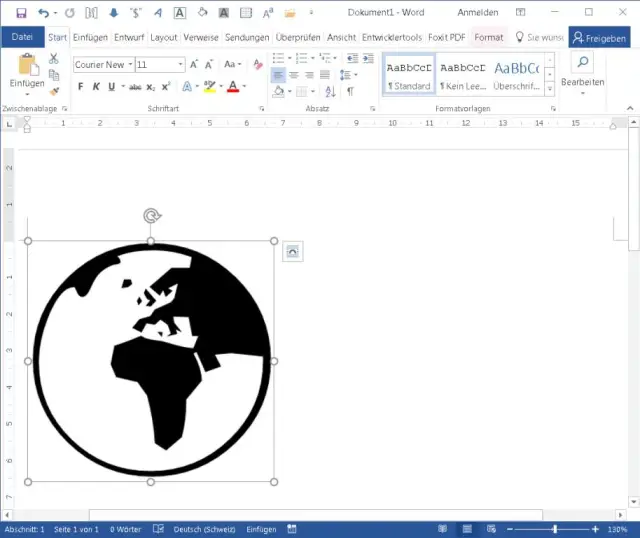Switch to the Einfügen ribbon tab
The width and height of the screenshot is (640, 538).
[90, 37]
